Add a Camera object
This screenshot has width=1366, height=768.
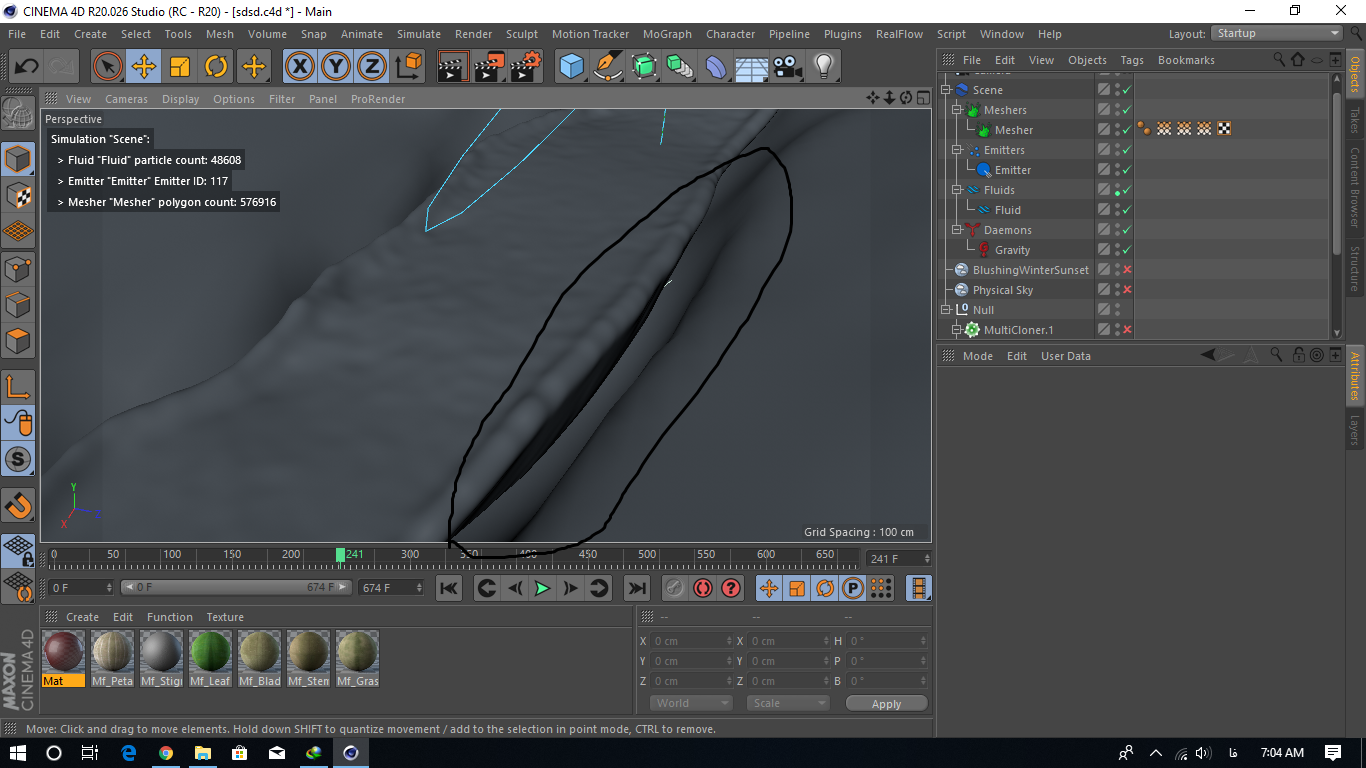(x=787, y=67)
